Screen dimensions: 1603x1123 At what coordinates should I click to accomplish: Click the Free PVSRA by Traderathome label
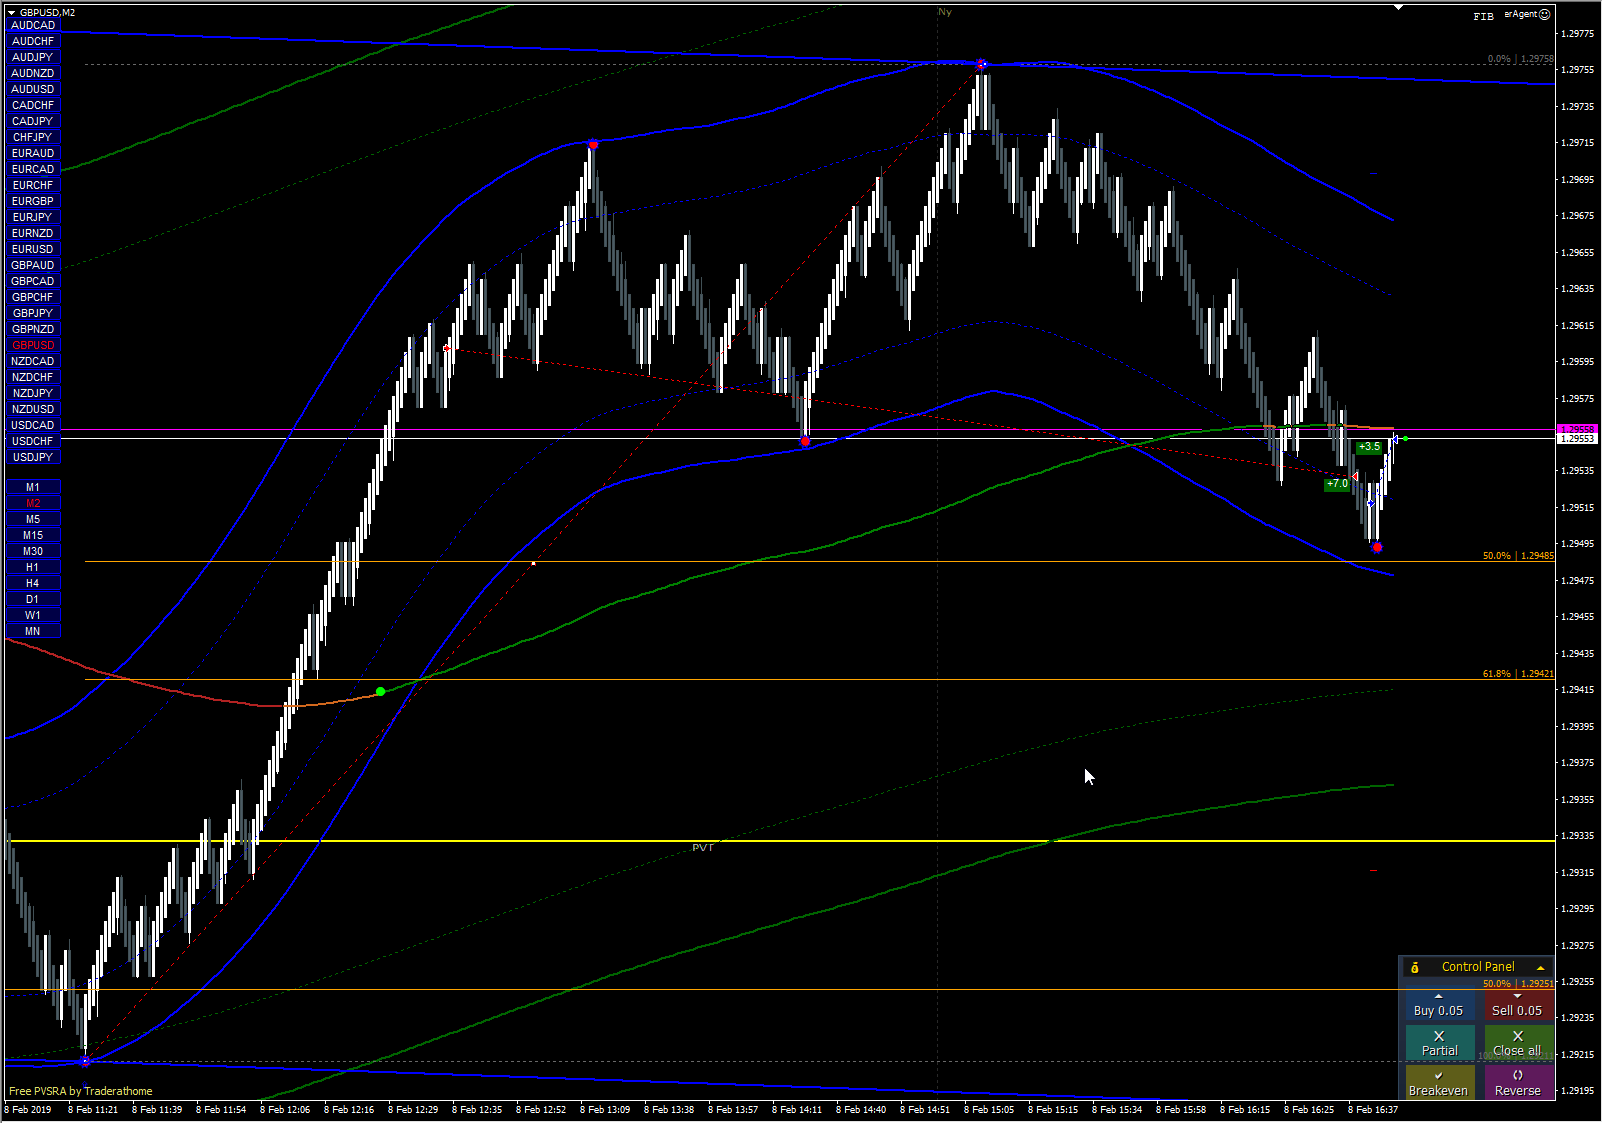[x=81, y=1091]
